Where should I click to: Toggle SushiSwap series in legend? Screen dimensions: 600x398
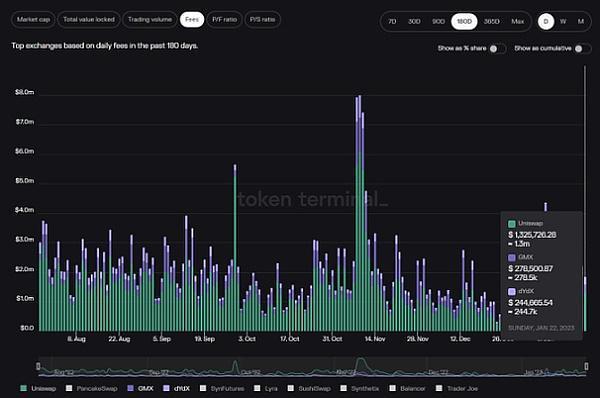309,388
